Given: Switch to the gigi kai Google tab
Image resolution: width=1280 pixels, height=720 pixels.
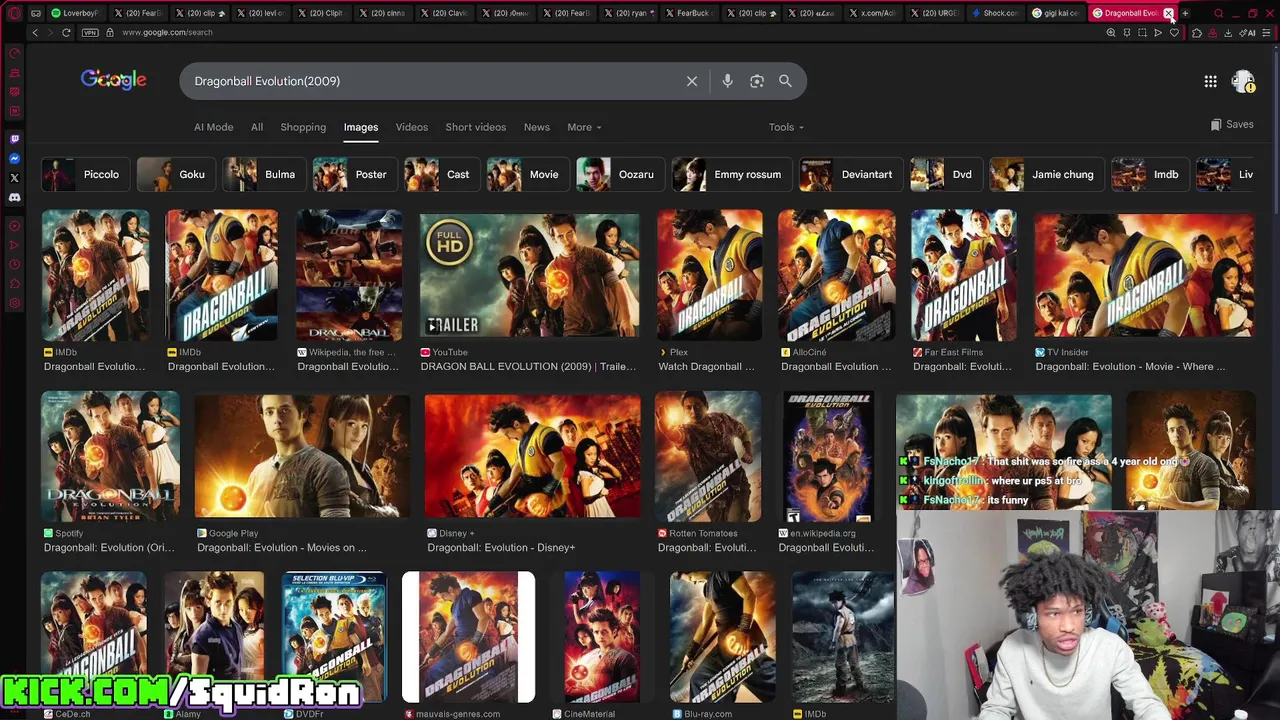Looking at the screenshot, I should coord(1056,13).
